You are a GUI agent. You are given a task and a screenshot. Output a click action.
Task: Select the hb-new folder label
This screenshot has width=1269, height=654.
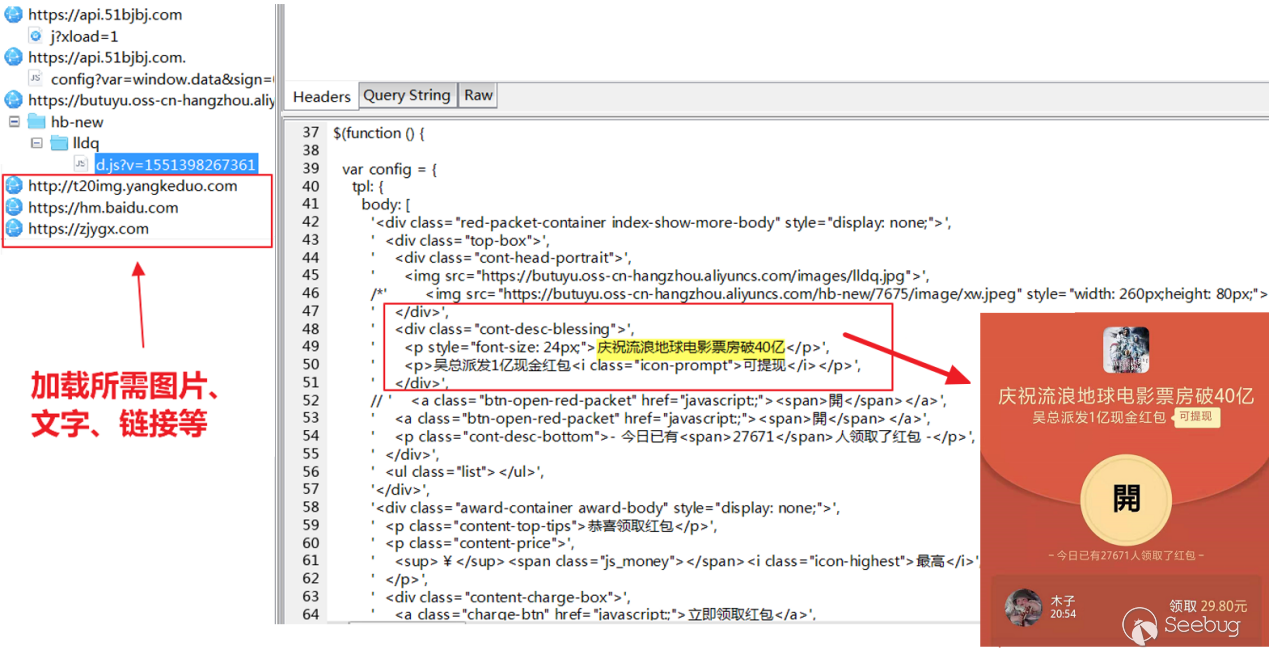click(78, 122)
